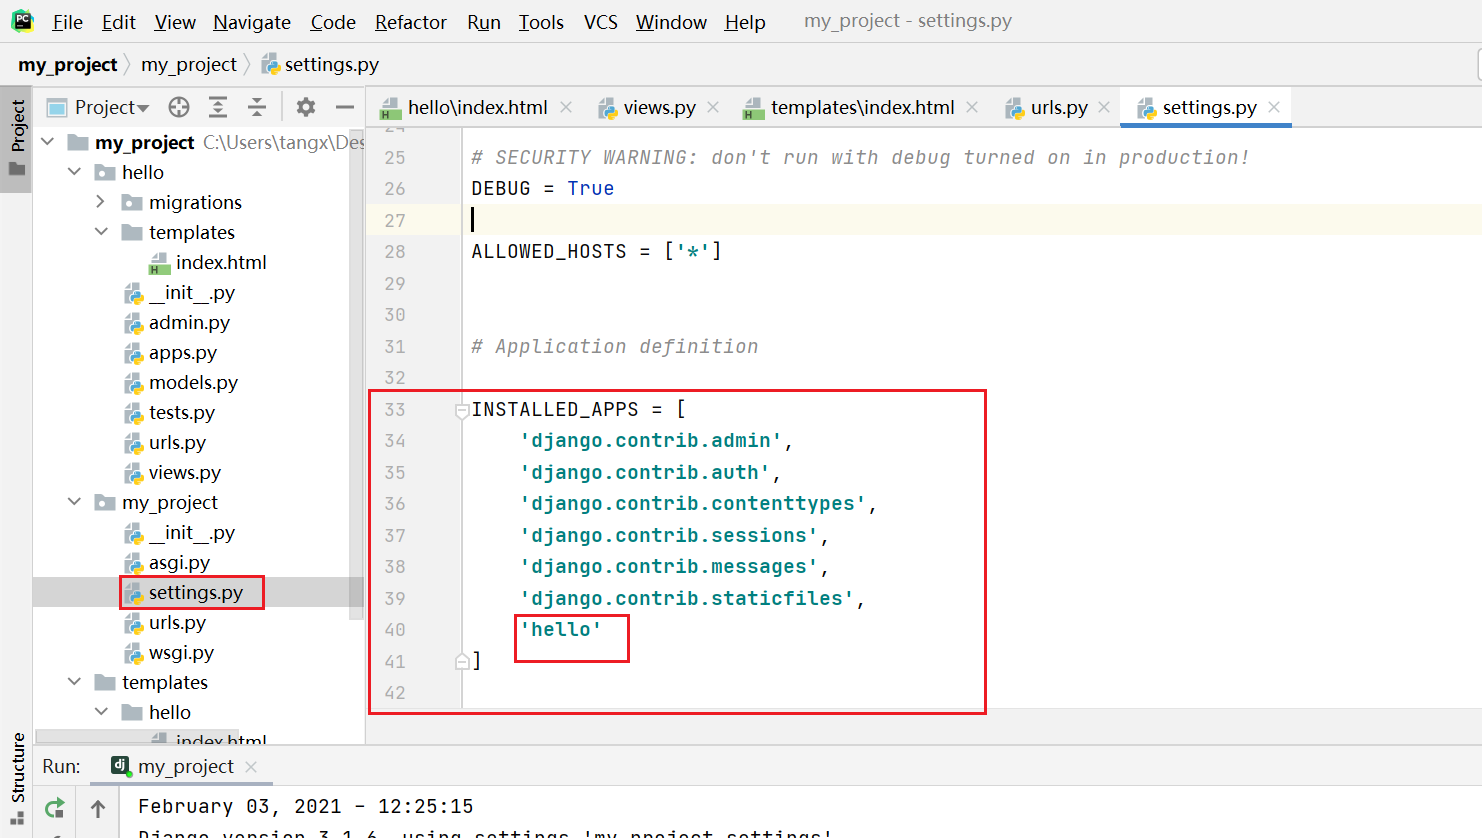
Task: Select asgi.py in project tree
Action: 168,562
